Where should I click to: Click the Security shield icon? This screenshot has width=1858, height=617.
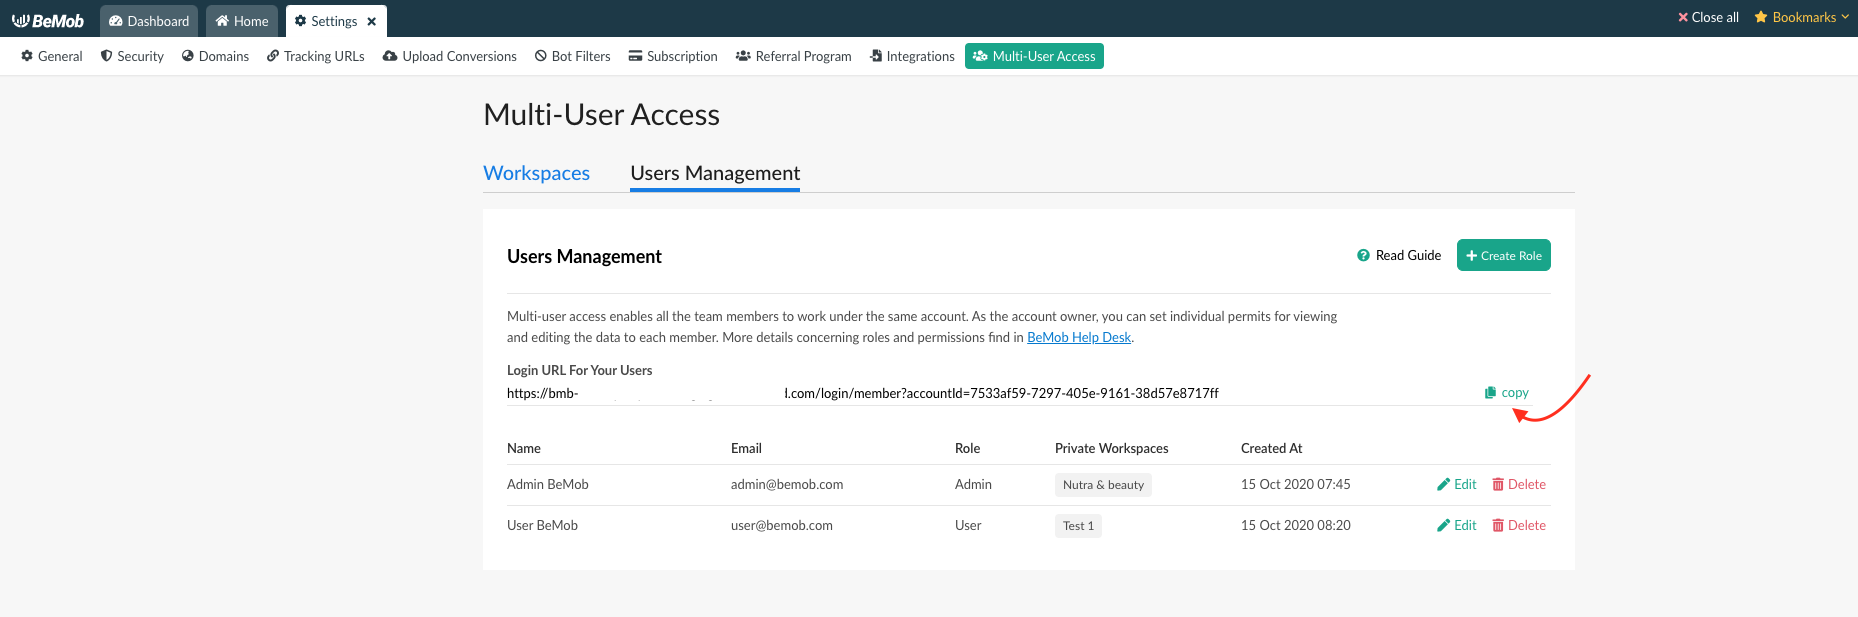pos(106,56)
